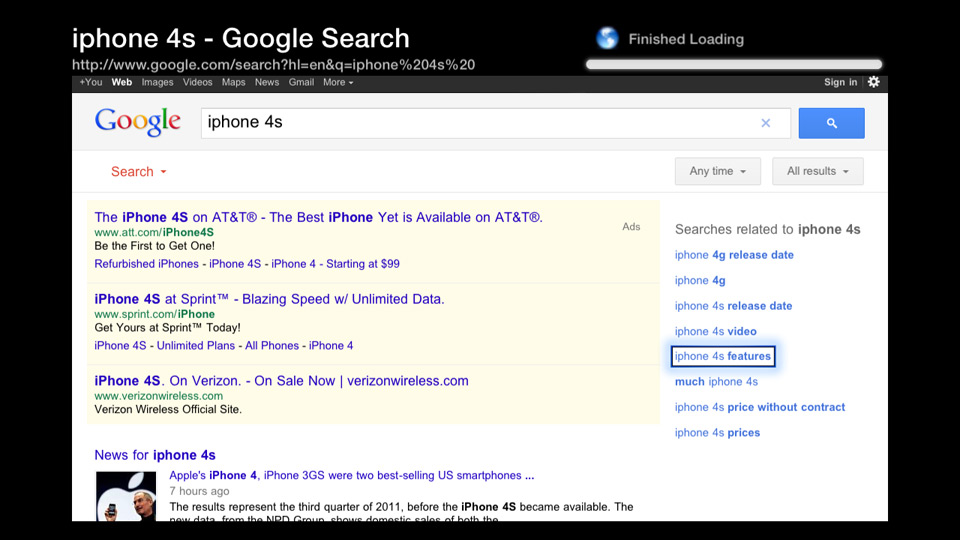Open the news story thumbnail image
The height and width of the screenshot is (540, 960).
pos(126,496)
